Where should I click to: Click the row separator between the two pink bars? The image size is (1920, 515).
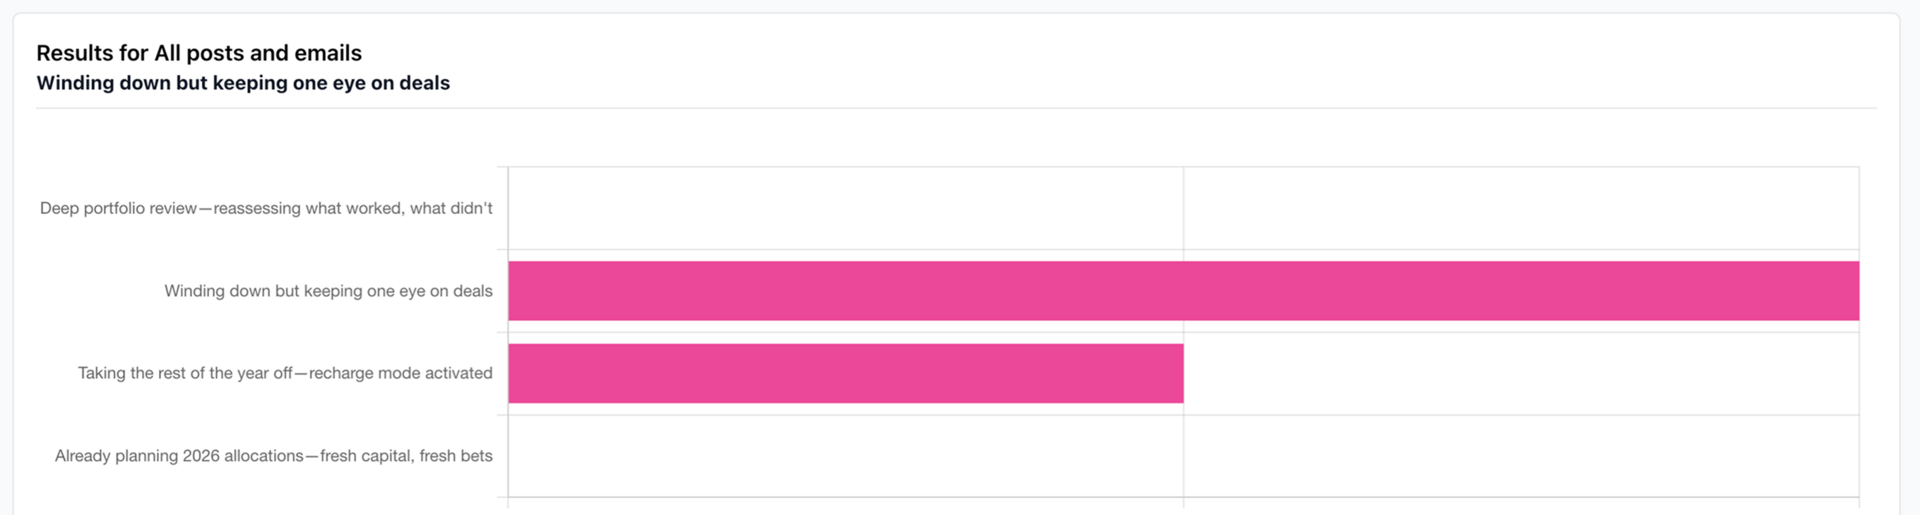click(1183, 332)
